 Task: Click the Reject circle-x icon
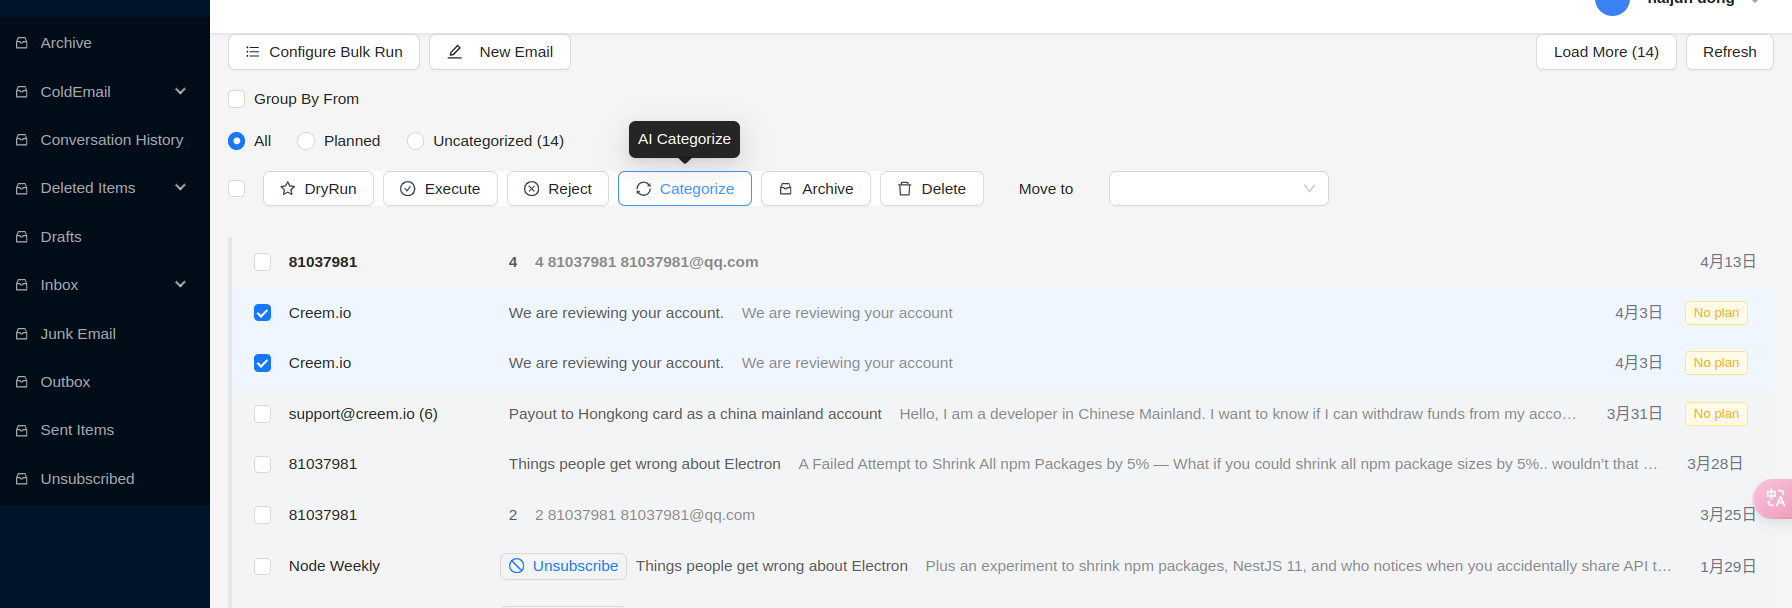pyautogui.click(x=531, y=189)
